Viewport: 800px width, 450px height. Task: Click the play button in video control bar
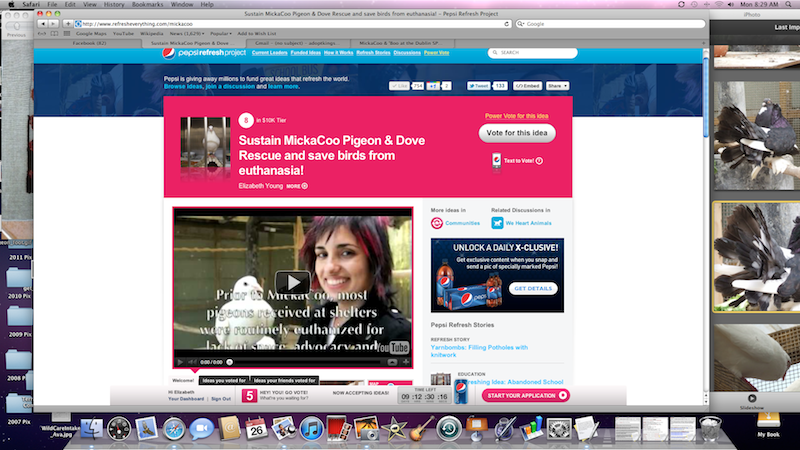[x=182, y=361]
